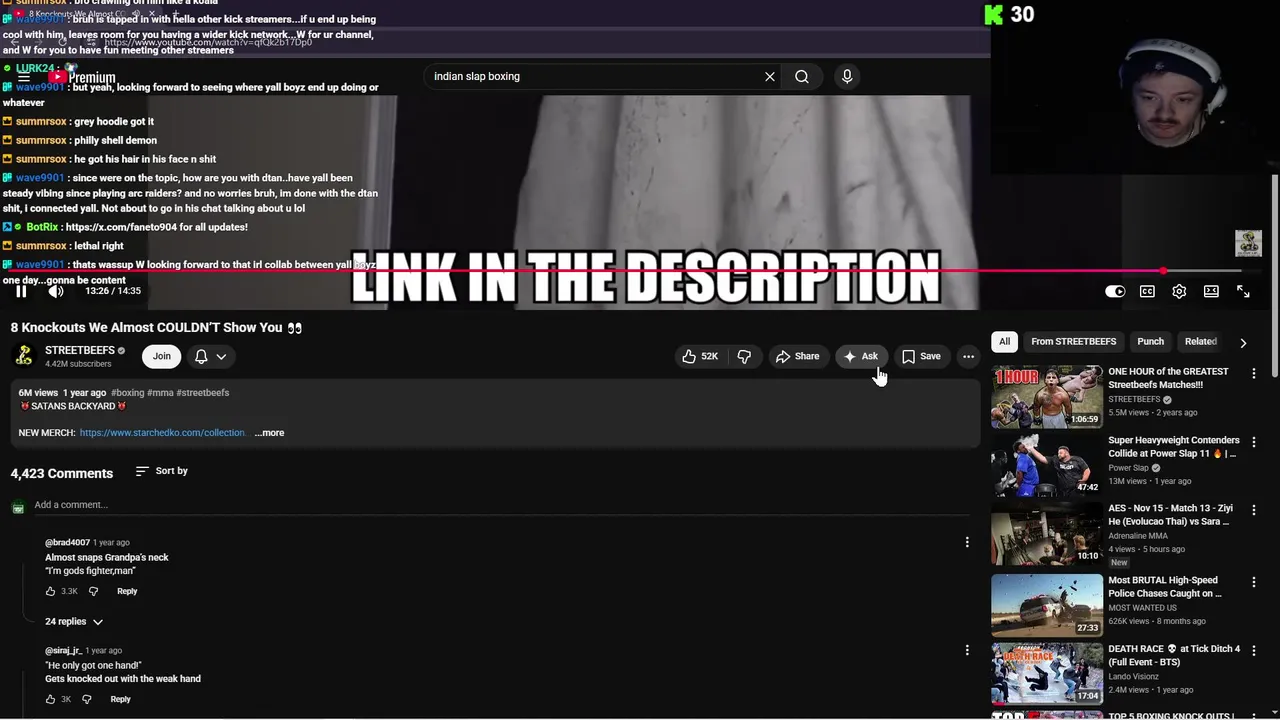This screenshot has width=1280, height=720.
Task: Click the #streetbeefs hashtag
Action: click(x=203, y=393)
